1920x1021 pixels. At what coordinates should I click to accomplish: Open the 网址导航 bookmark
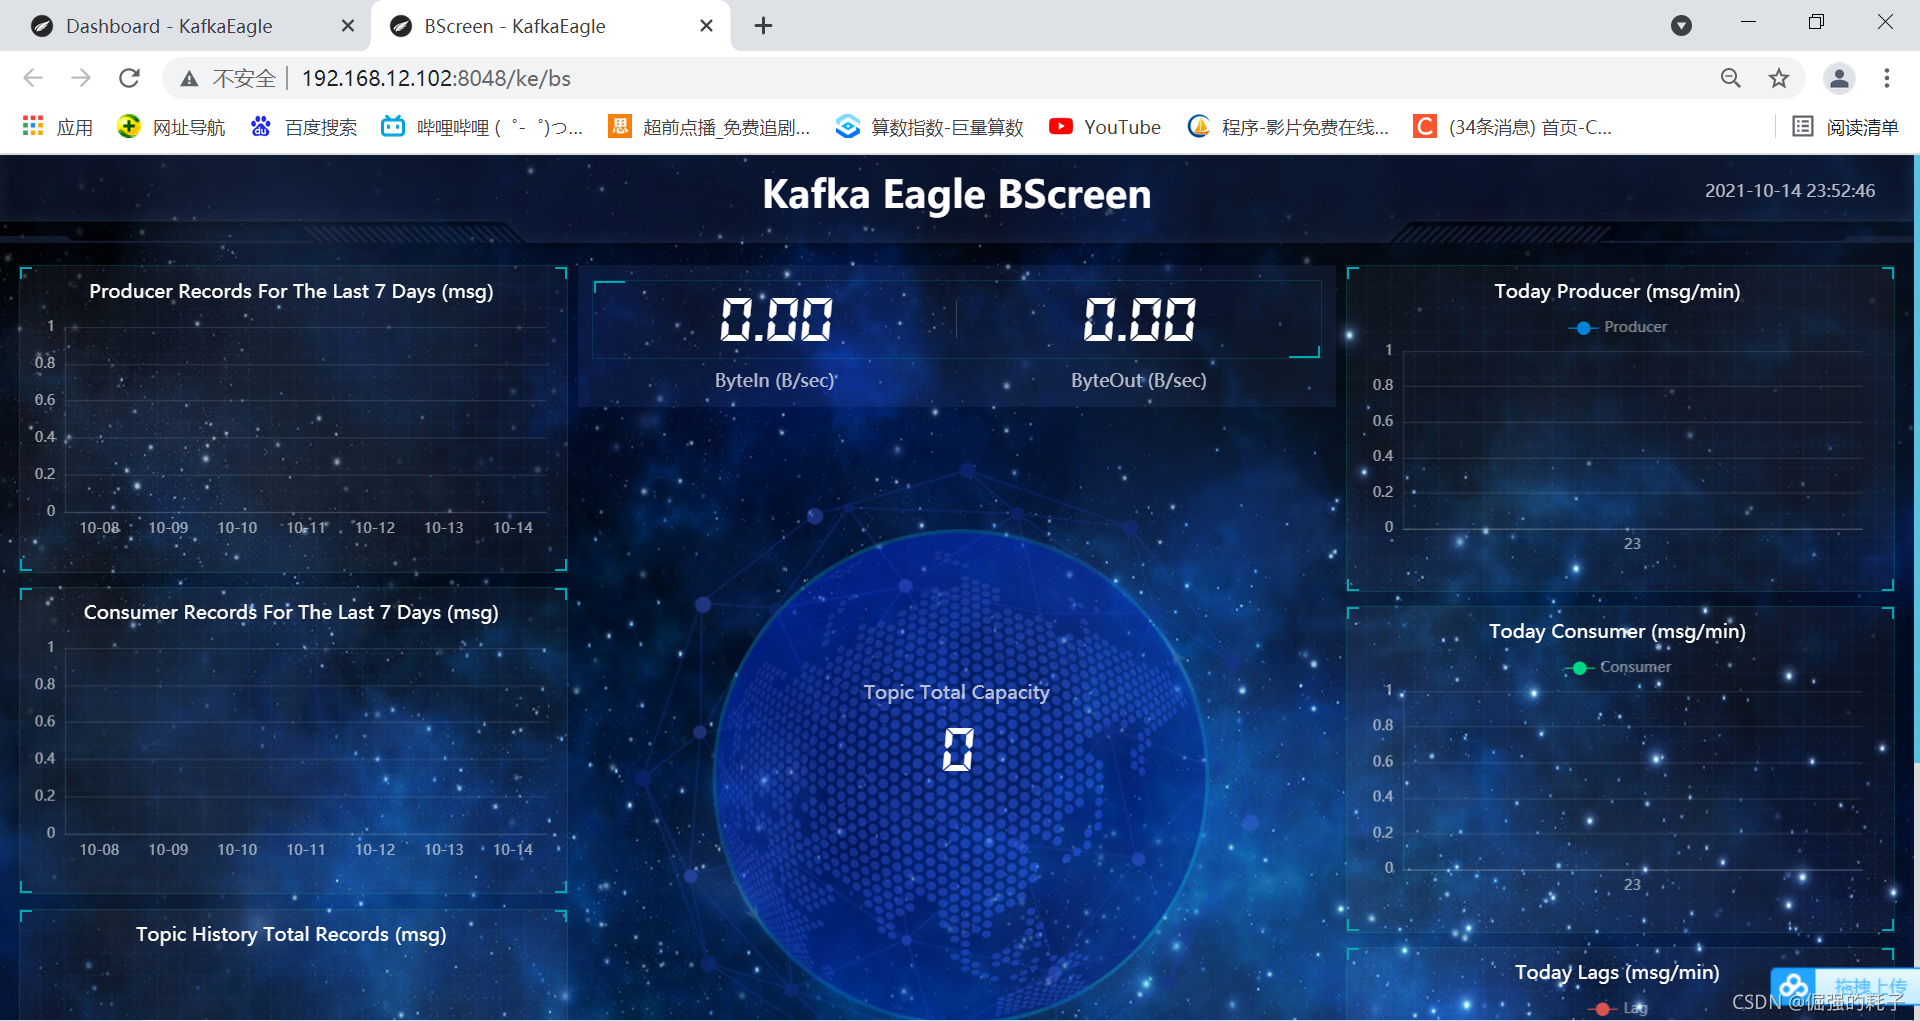171,127
